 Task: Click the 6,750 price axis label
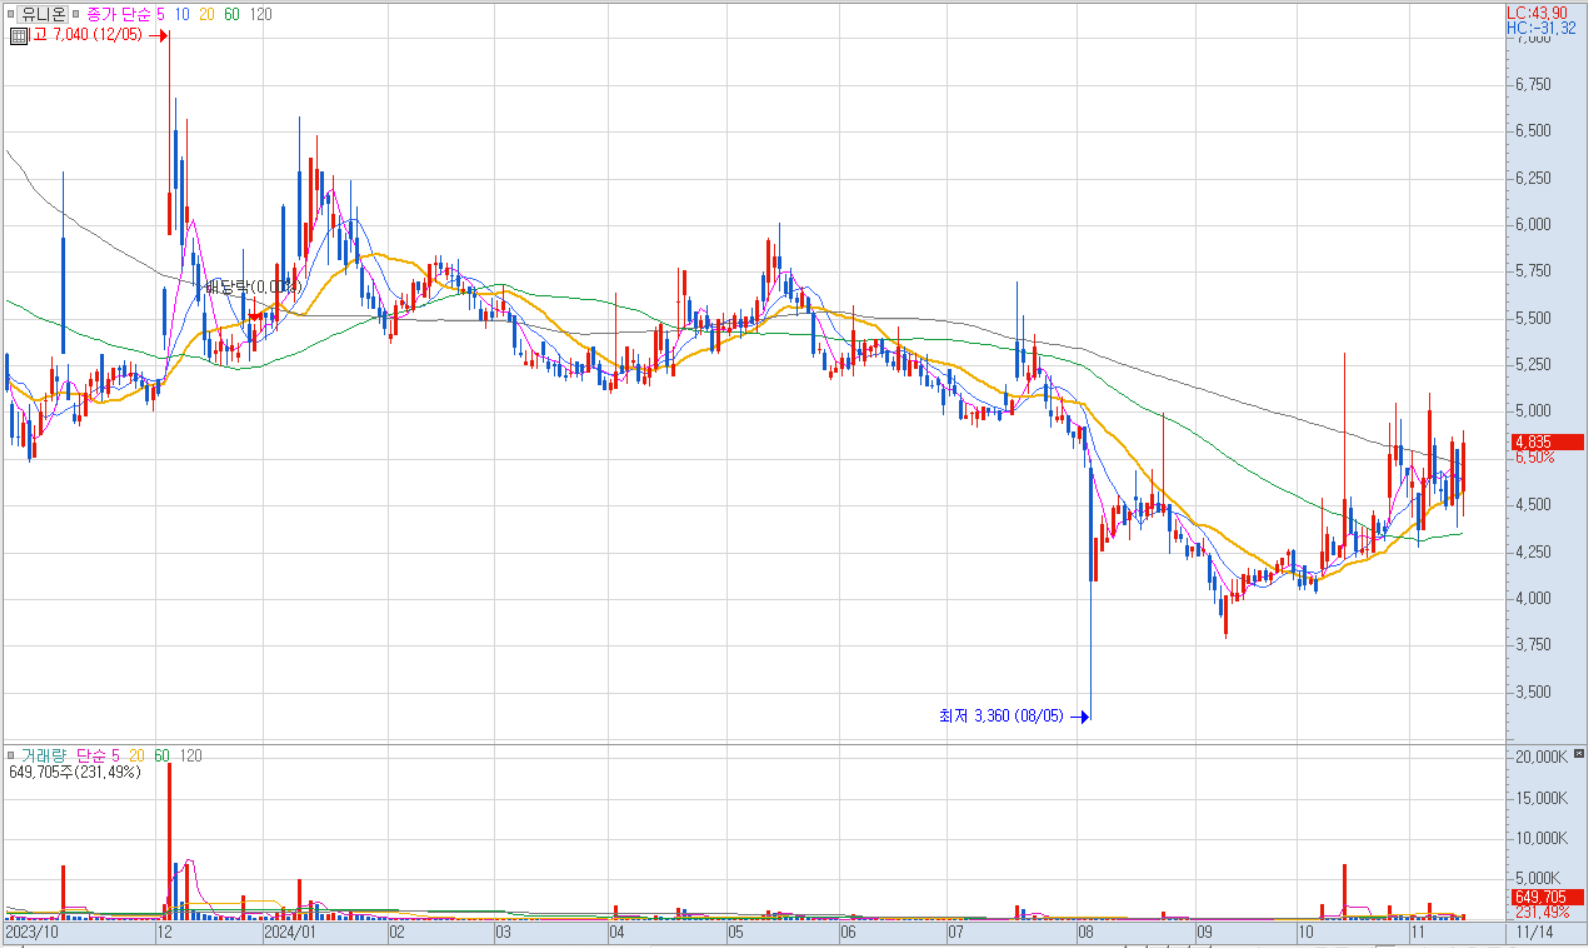pos(1533,84)
